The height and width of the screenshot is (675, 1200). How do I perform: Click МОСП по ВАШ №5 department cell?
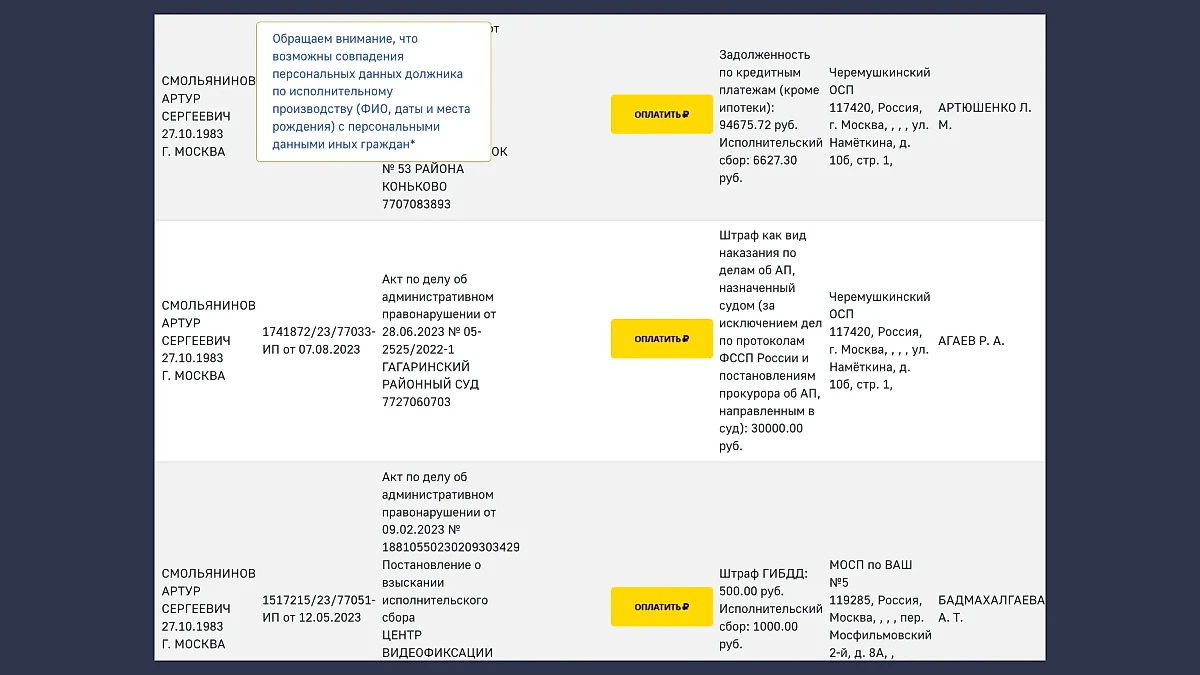pos(880,608)
